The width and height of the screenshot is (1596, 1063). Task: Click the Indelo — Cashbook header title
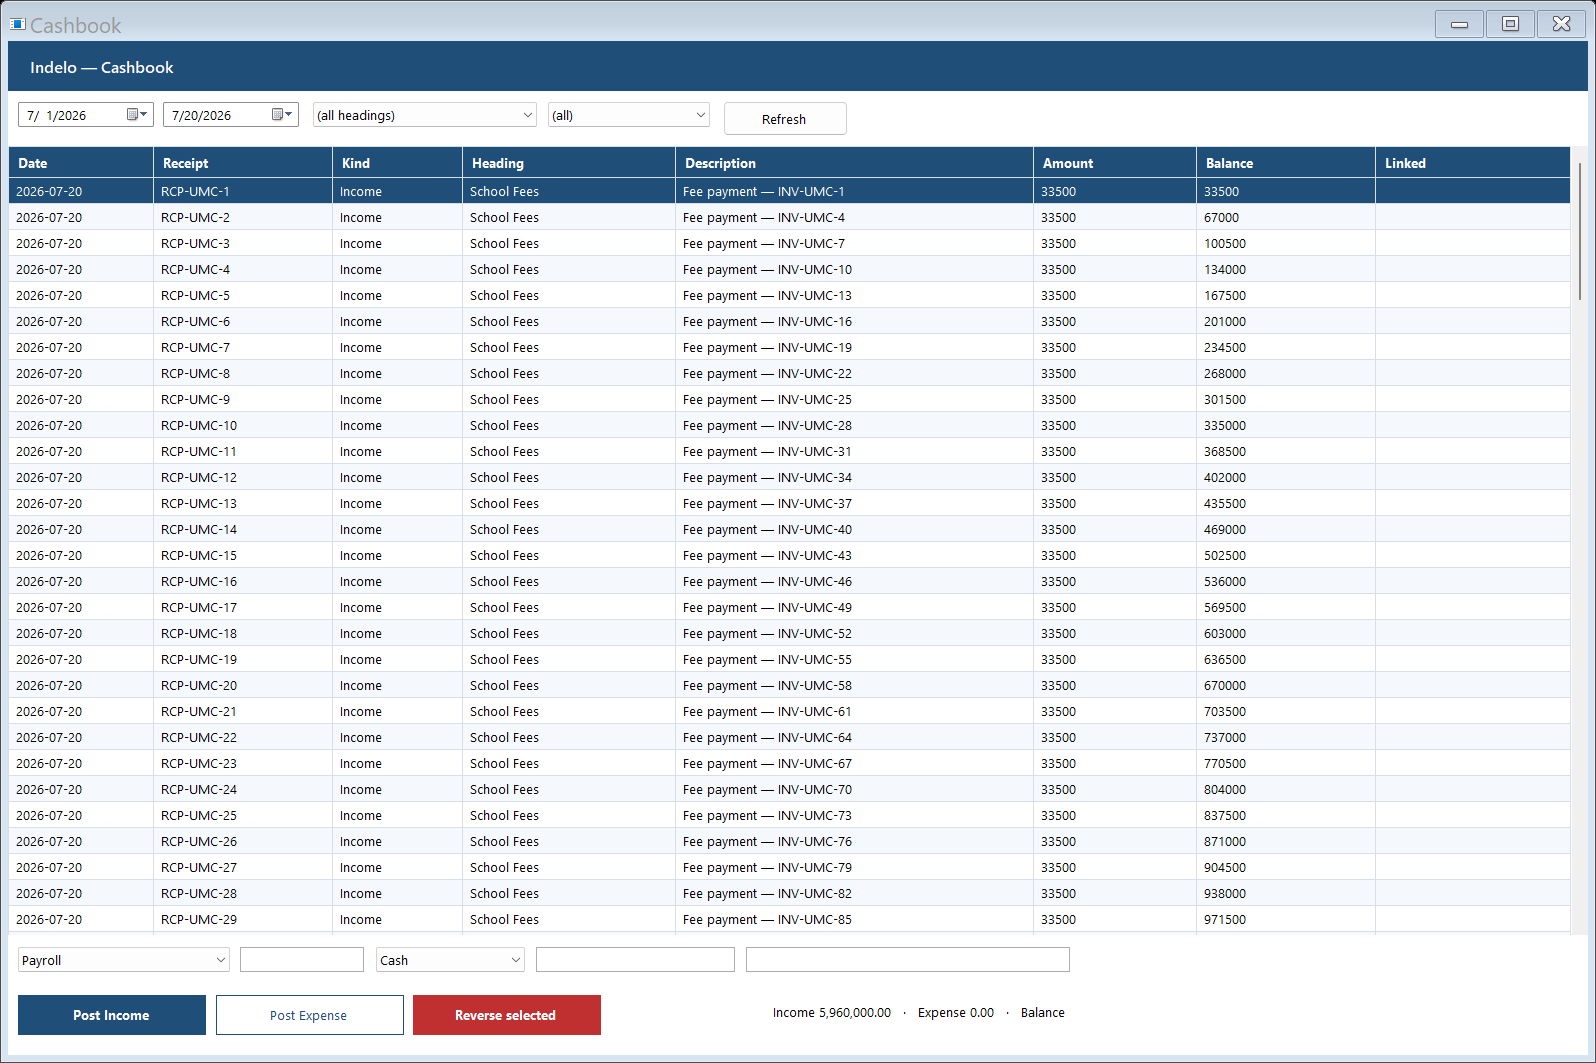(102, 67)
